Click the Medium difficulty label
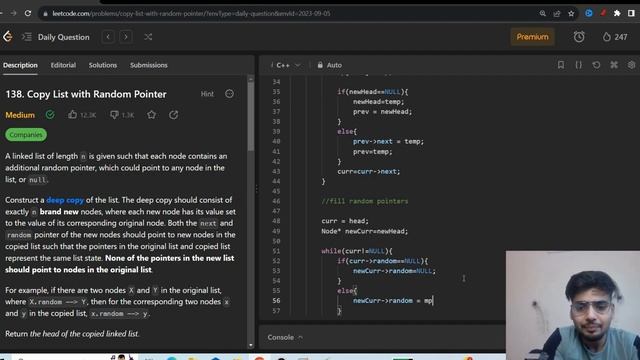Viewport: 640px width, 360px height. pyautogui.click(x=20, y=115)
